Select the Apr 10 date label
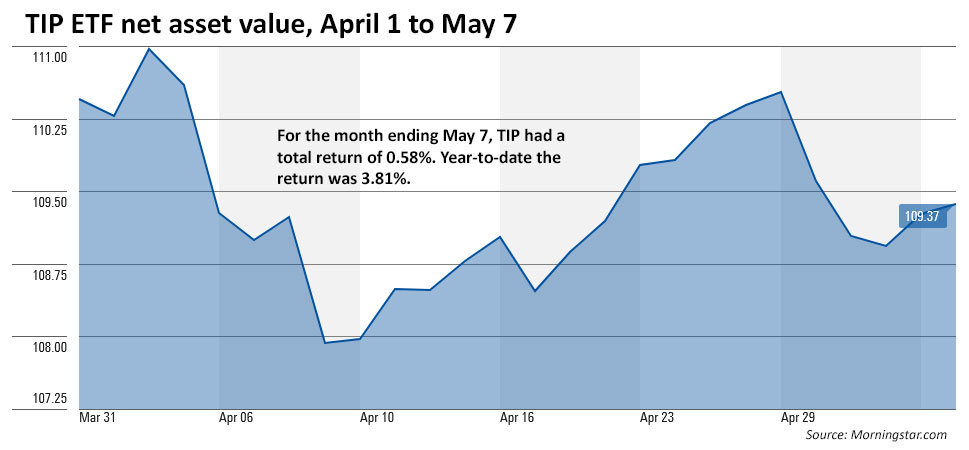The image size is (969, 450). [x=377, y=417]
